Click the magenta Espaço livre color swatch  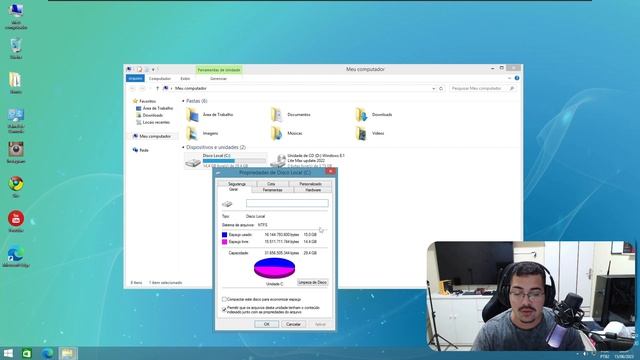pyautogui.click(x=224, y=242)
